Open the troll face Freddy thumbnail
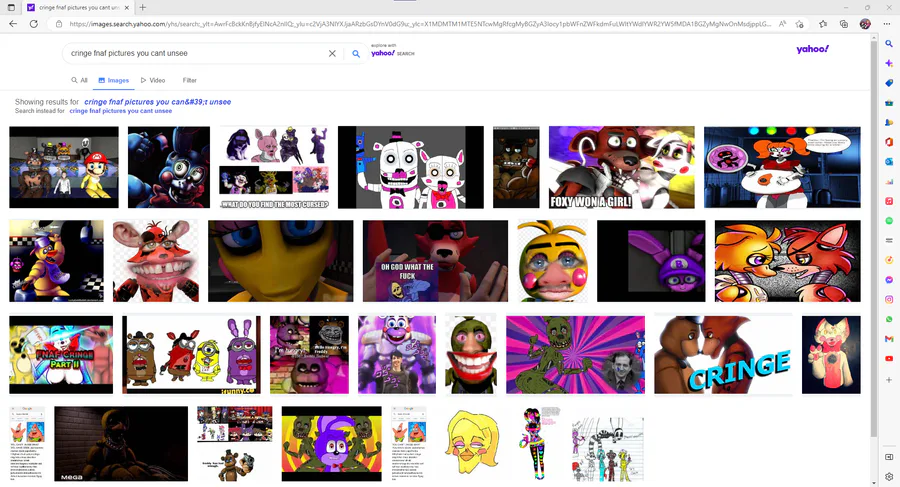Image resolution: width=900 pixels, height=487 pixels. (309, 354)
